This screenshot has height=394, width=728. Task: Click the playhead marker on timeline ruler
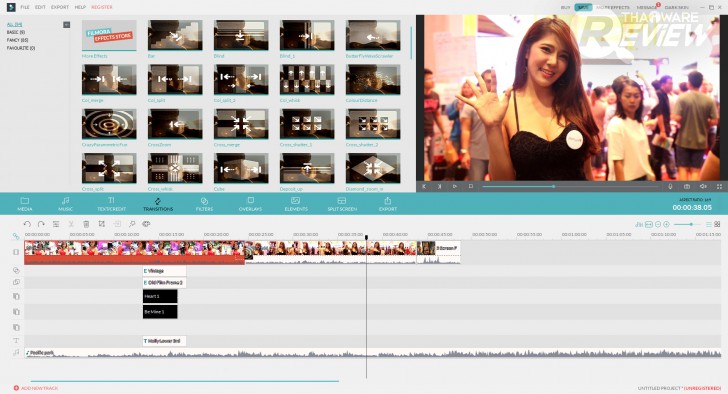(x=366, y=237)
